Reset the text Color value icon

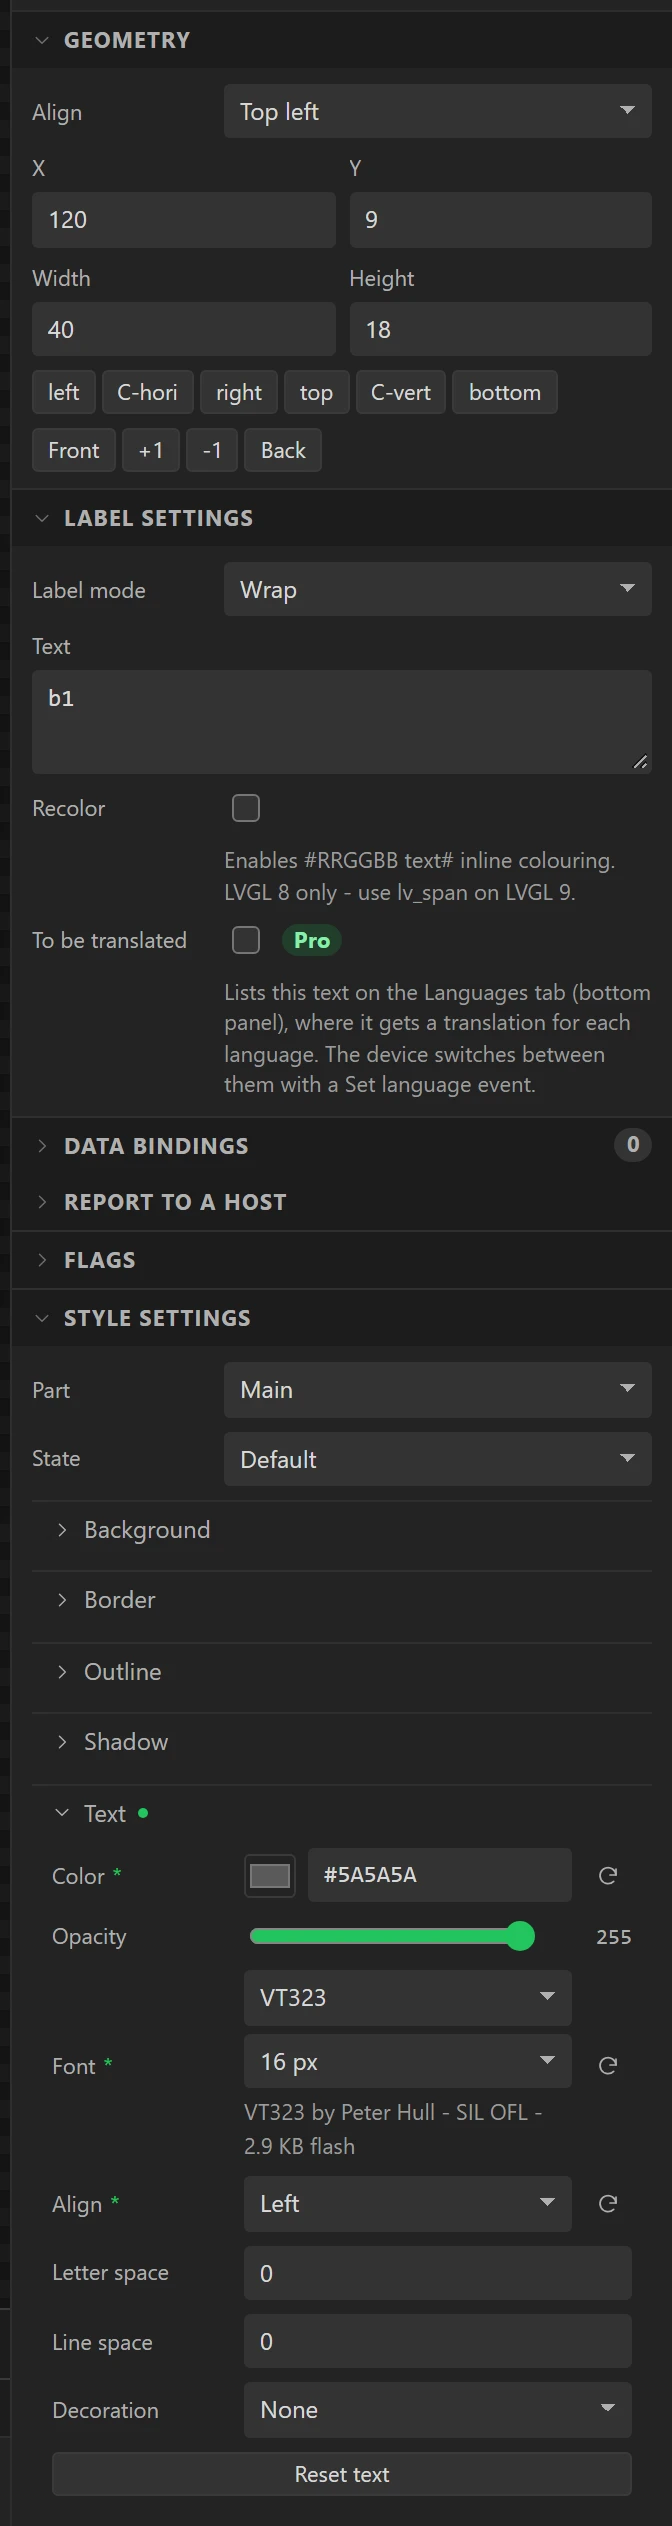pos(607,1875)
